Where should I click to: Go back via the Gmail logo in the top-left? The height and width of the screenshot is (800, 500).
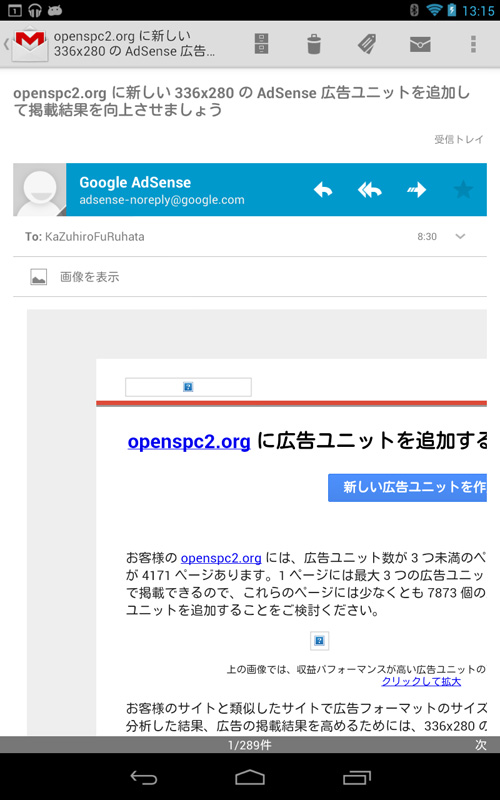(x=30, y=44)
